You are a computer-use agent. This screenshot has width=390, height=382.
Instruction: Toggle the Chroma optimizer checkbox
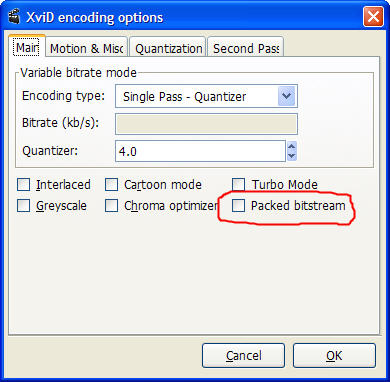click(111, 206)
